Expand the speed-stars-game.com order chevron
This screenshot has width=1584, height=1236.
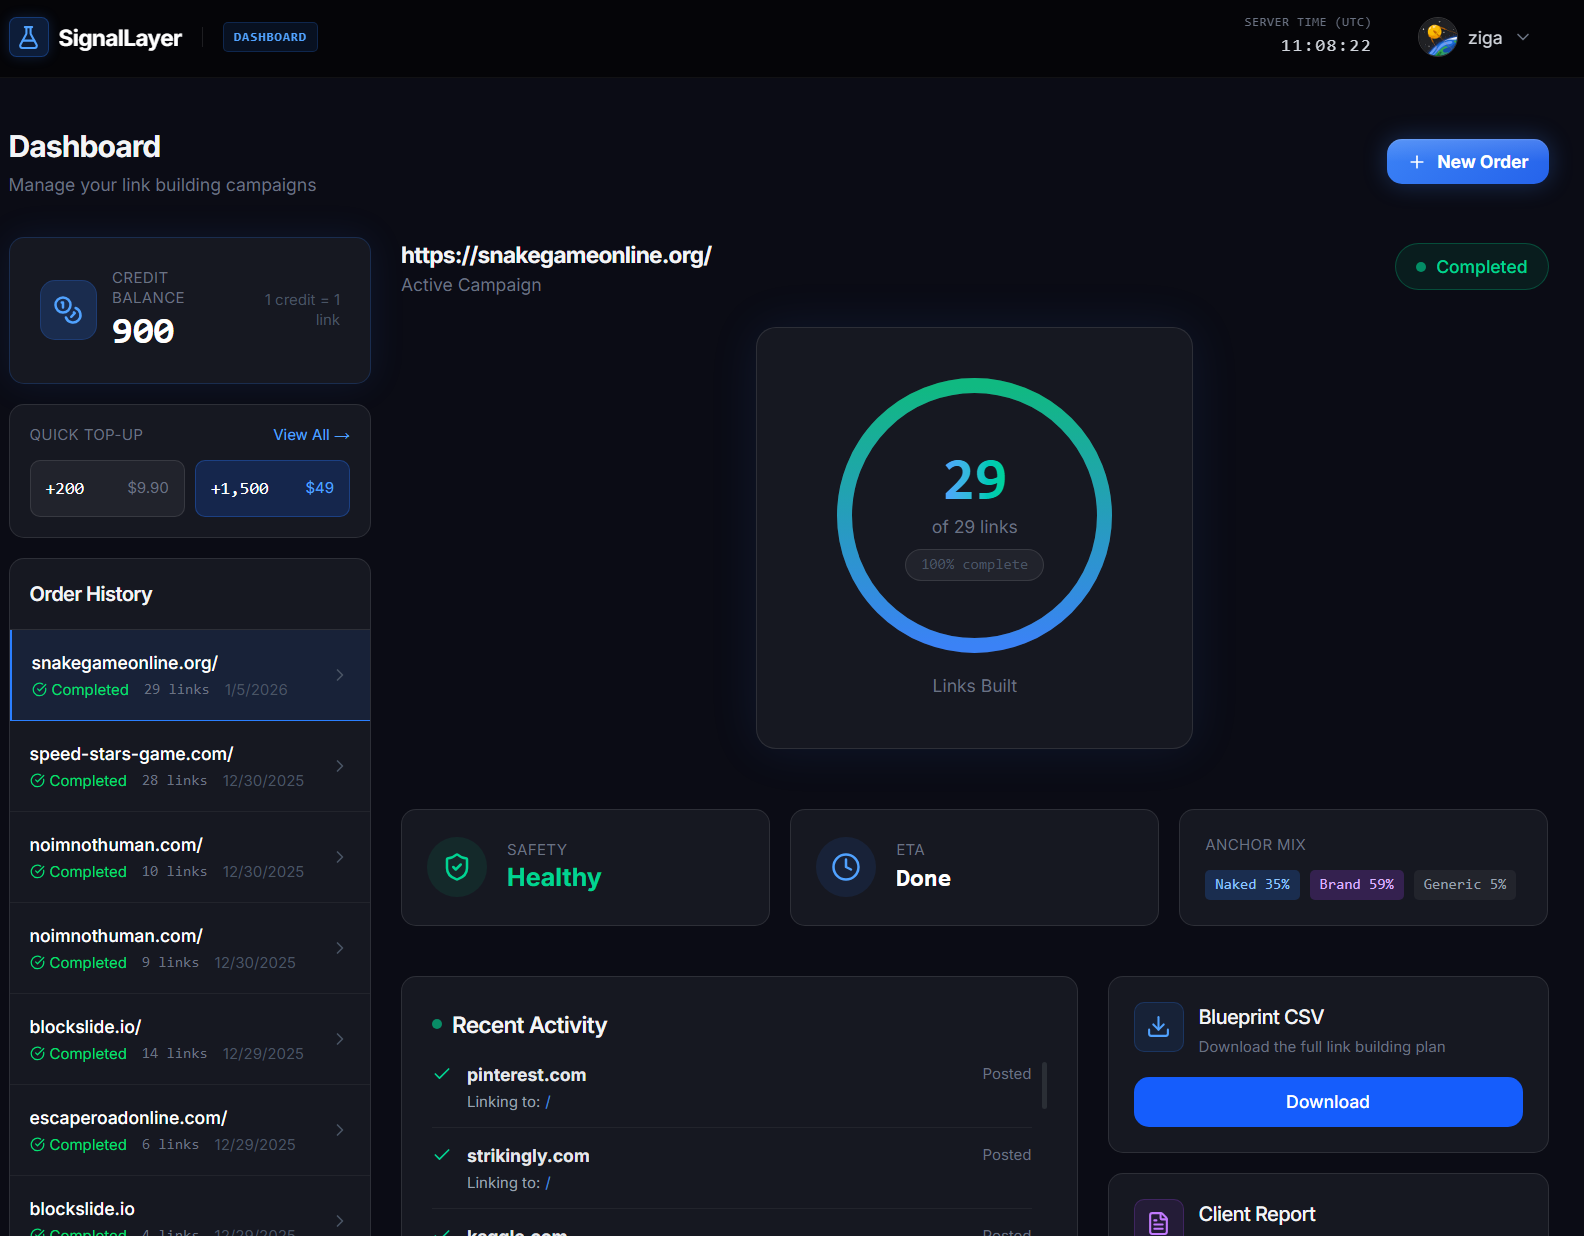click(x=340, y=766)
